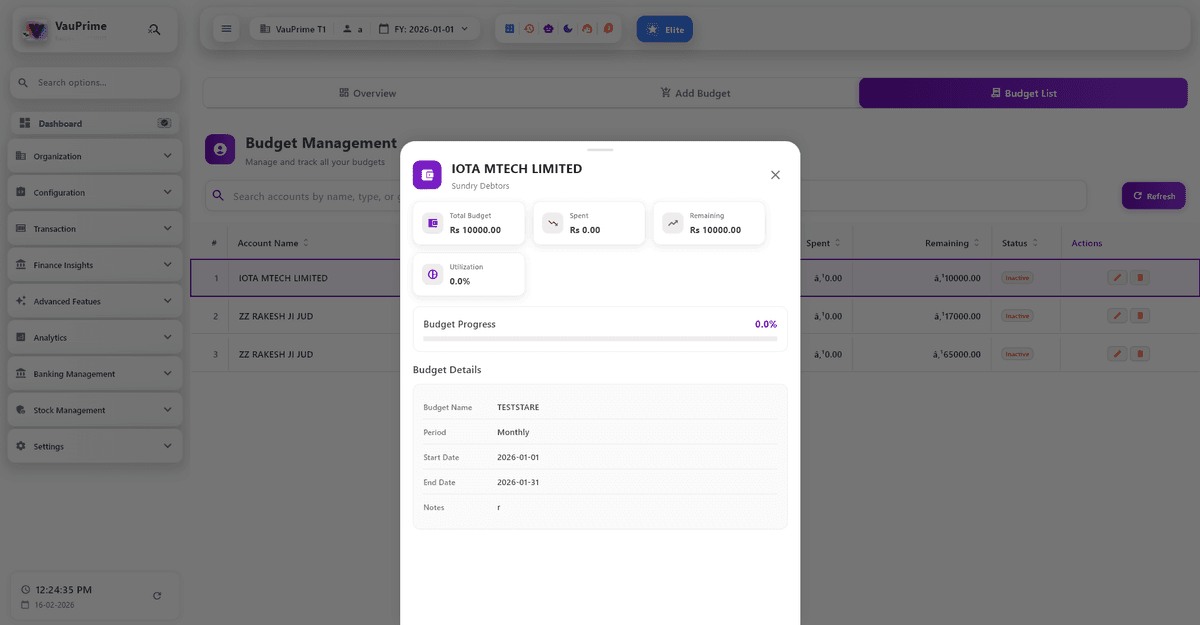1200x625 pixels.
Task: Toggle dark mode with the moon icon
Action: tap(568, 29)
